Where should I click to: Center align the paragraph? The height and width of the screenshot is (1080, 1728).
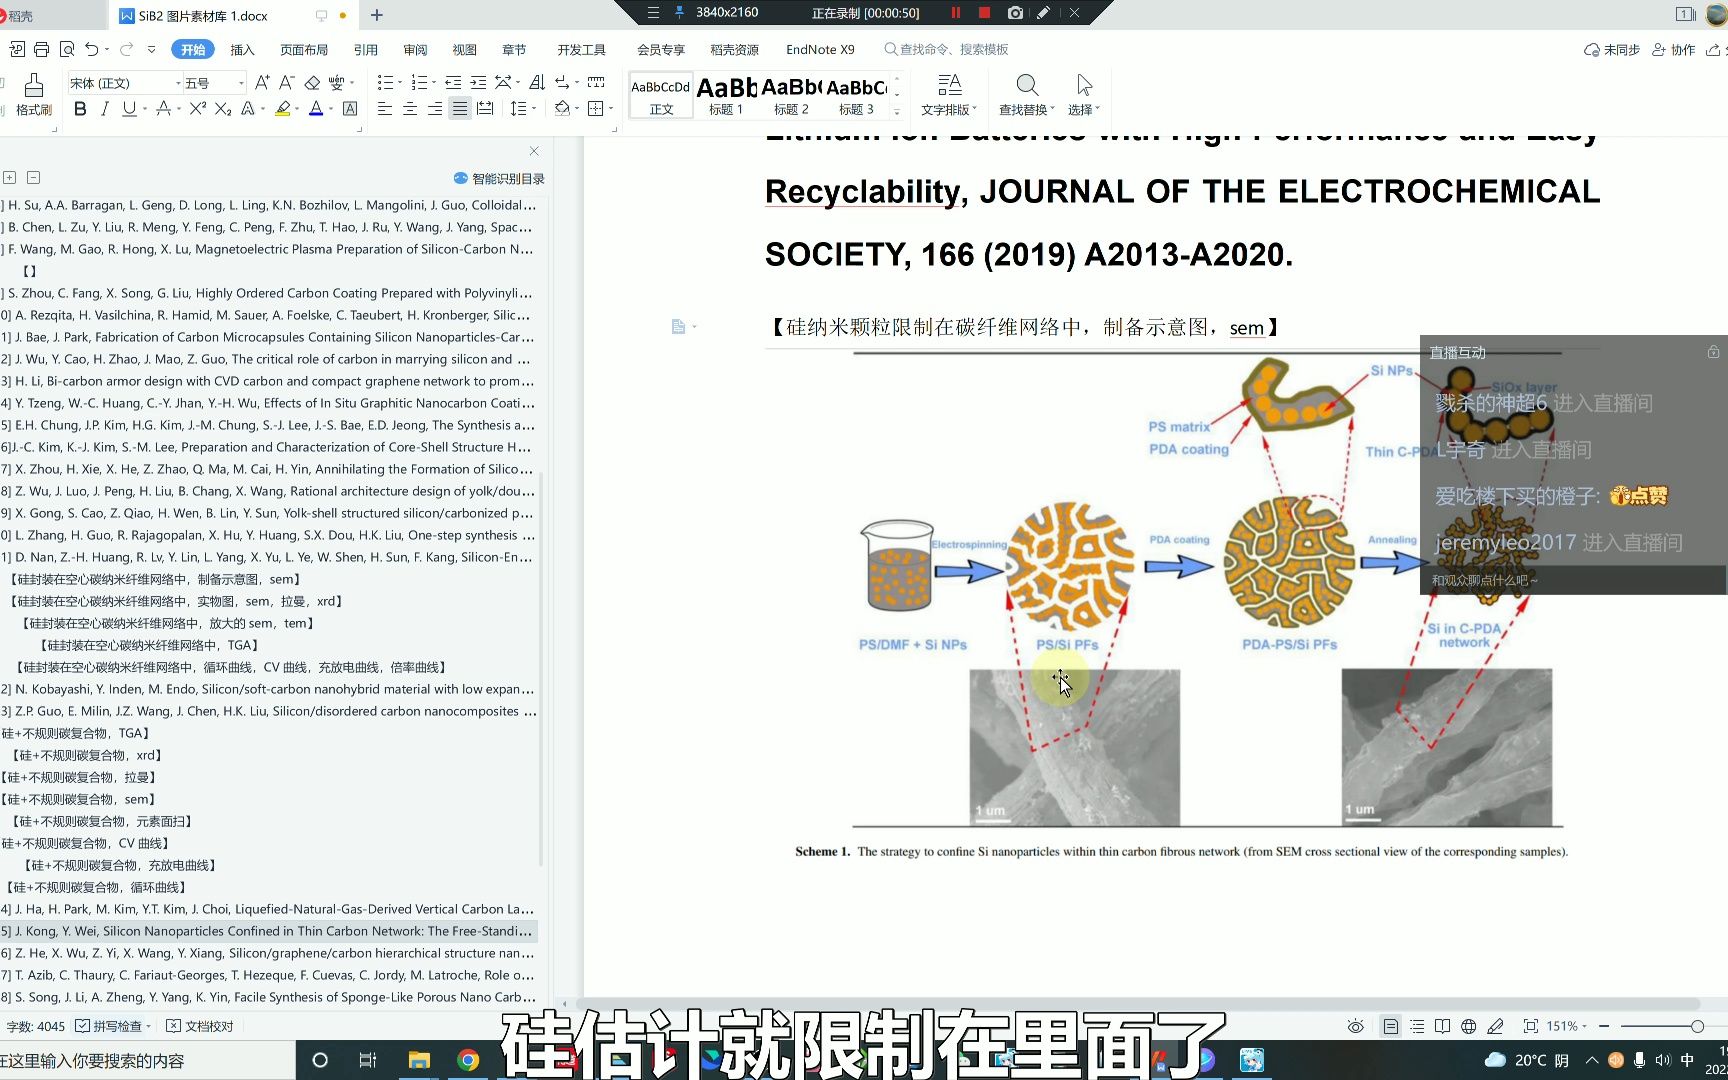point(410,109)
